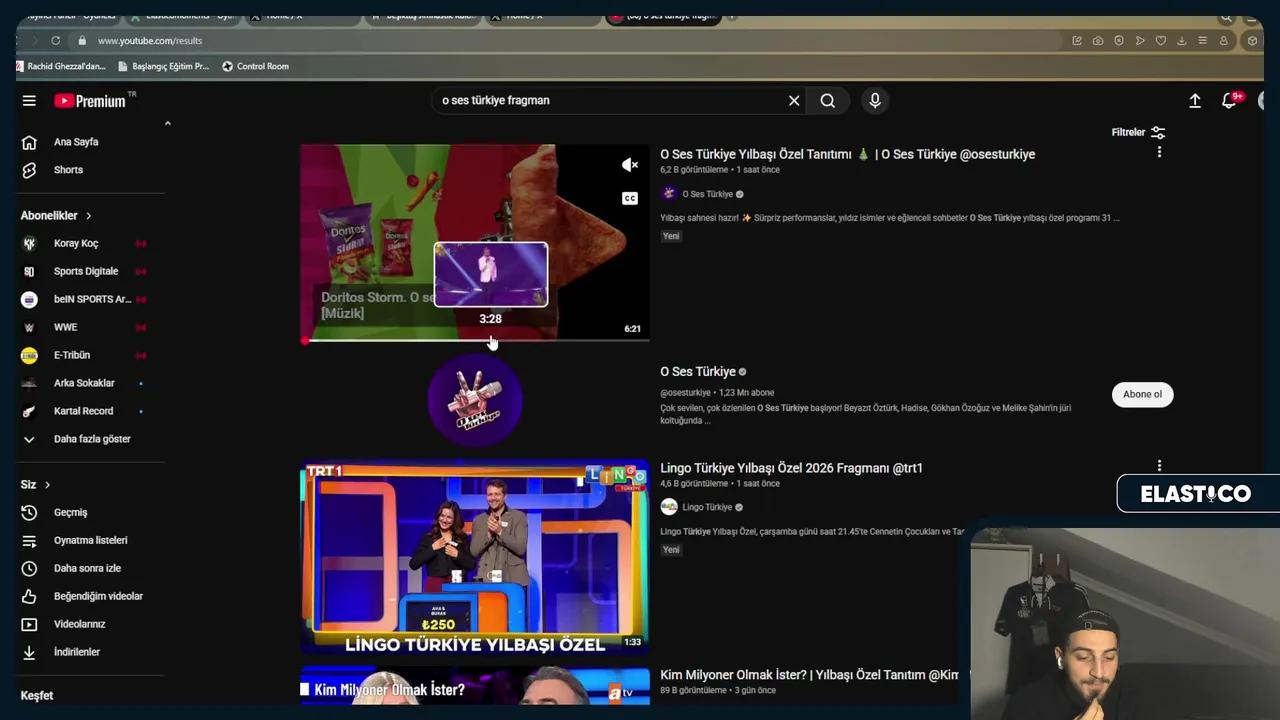This screenshot has height=720, width=1280.
Task: Open the notifications bell
Action: [1229, 101]
